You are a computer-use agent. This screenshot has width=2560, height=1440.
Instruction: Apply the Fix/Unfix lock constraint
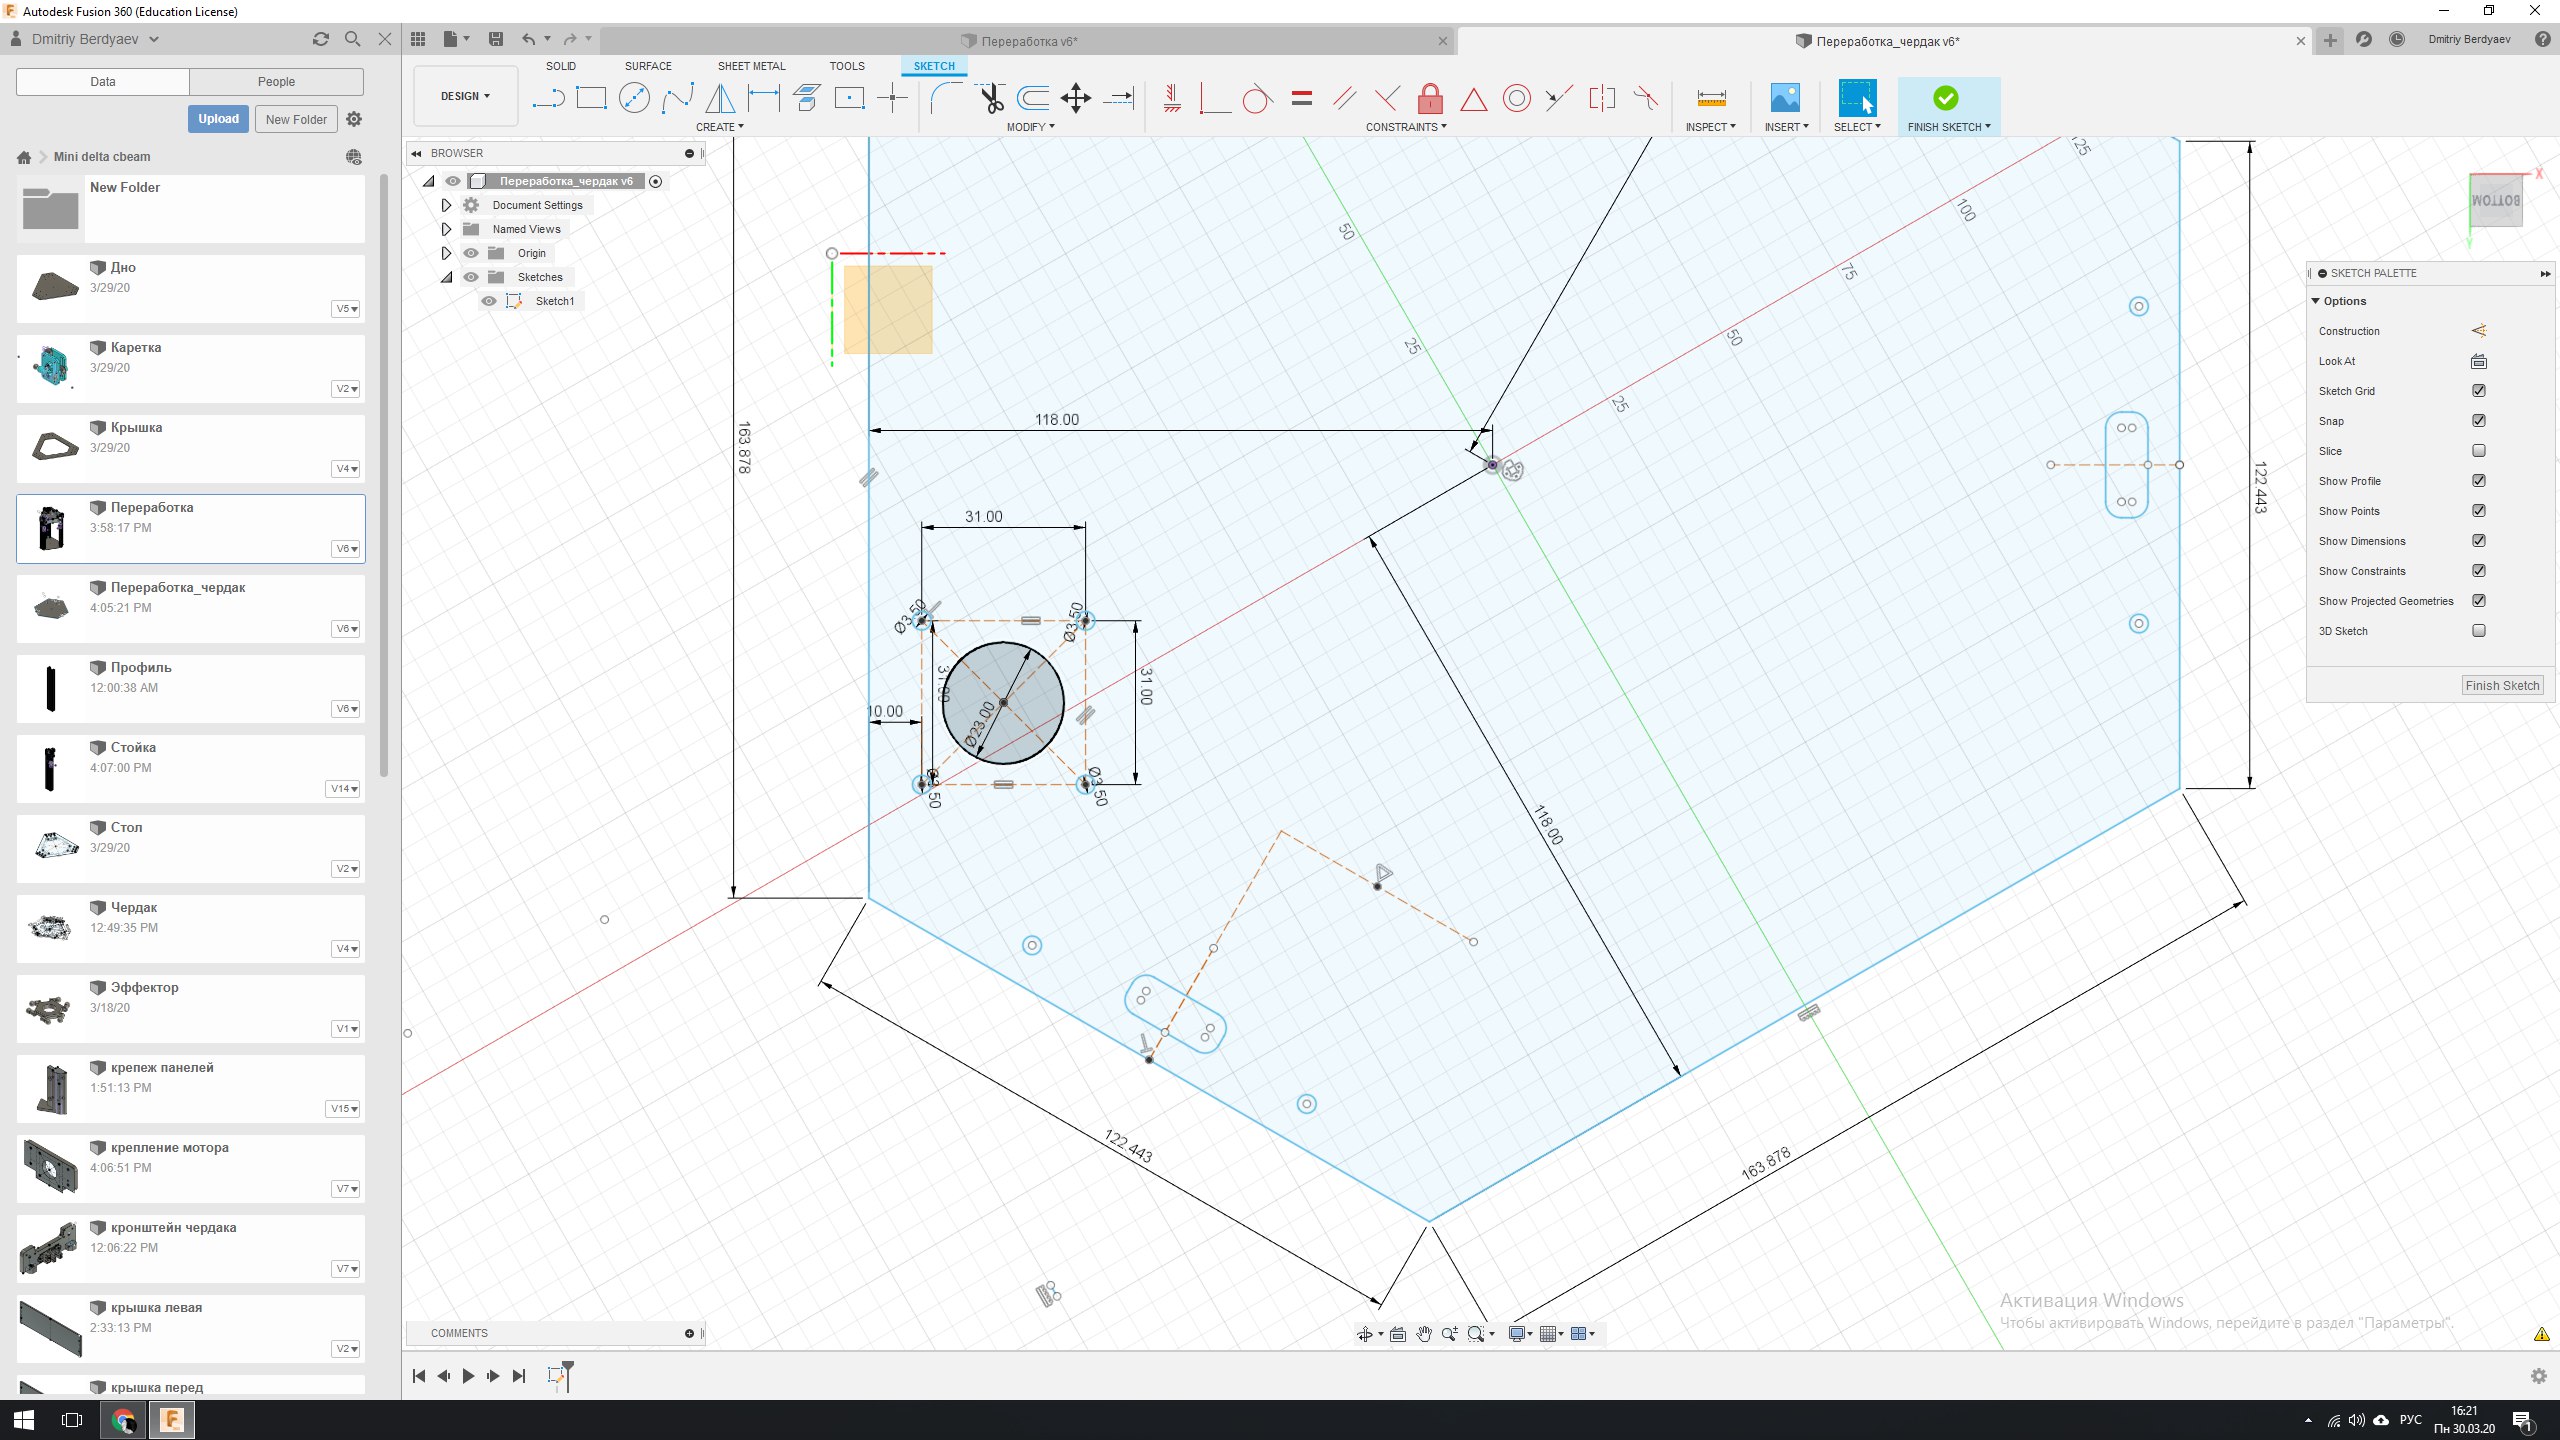click(x=1430, y=98)
